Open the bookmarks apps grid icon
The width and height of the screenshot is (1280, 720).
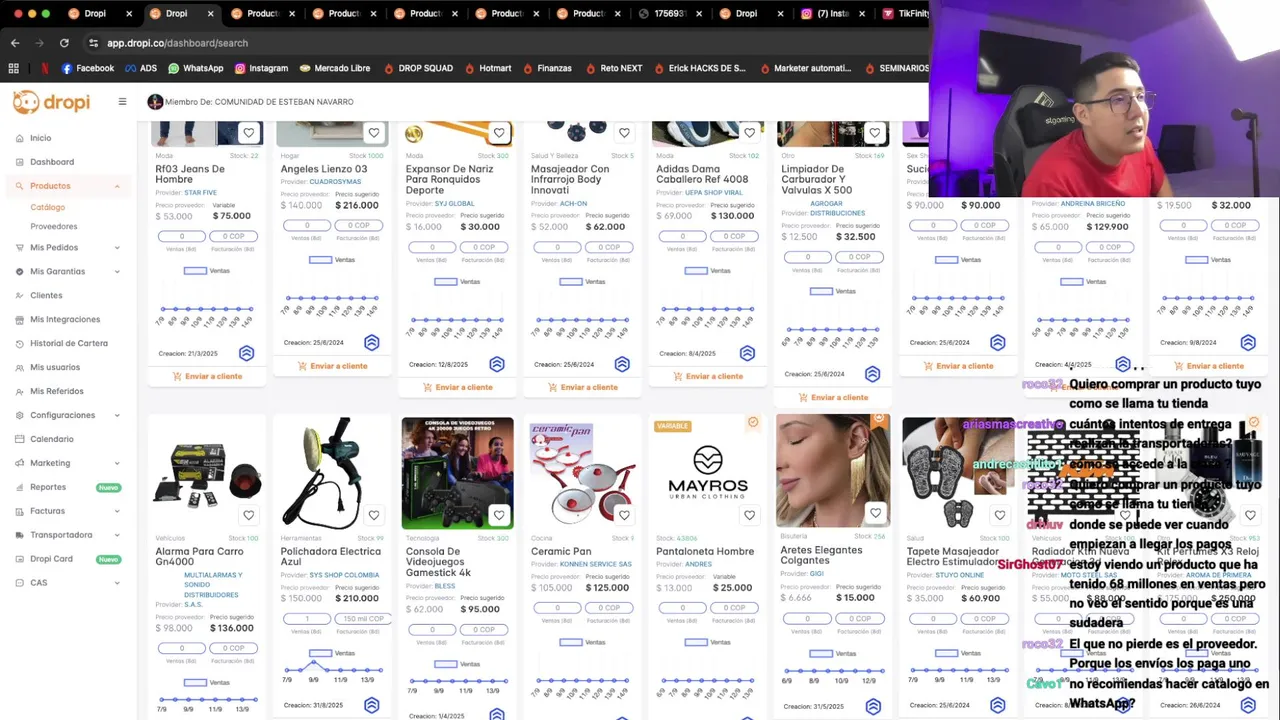[x=14, y=68]
